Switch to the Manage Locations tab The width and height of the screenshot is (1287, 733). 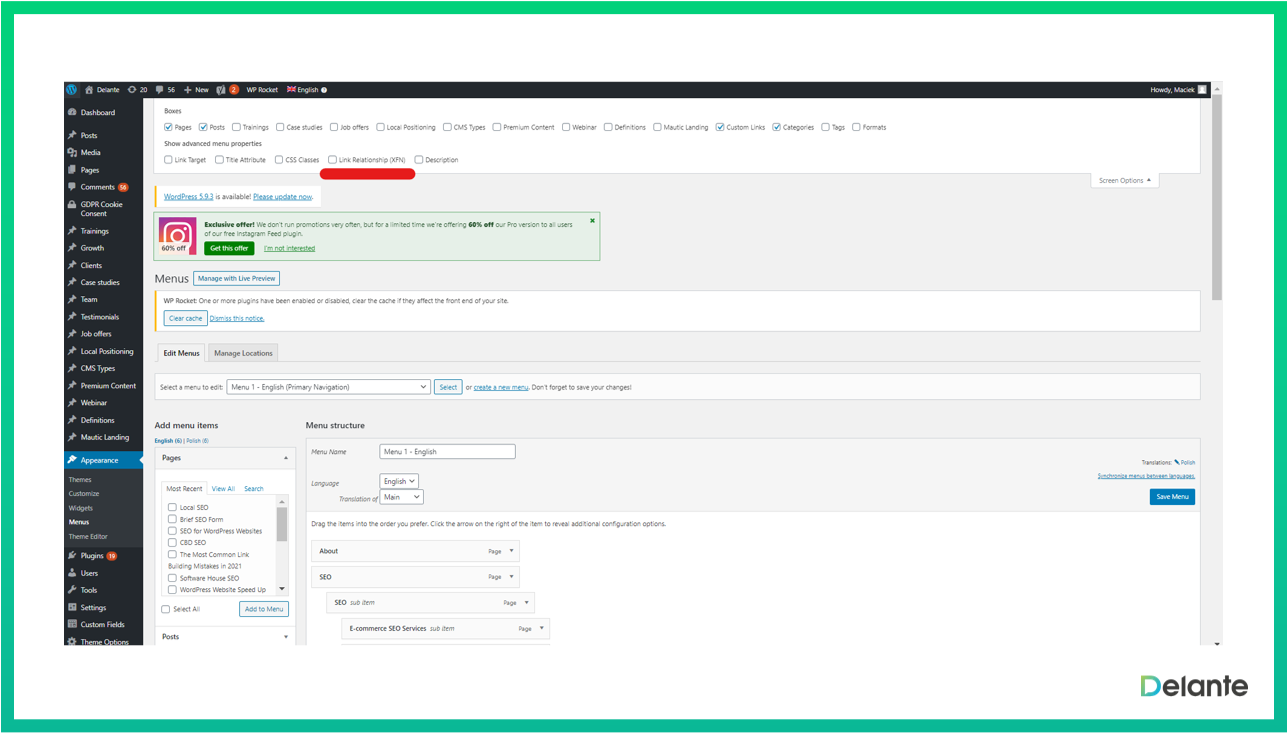pyautogui.click(x=243, y=353)
